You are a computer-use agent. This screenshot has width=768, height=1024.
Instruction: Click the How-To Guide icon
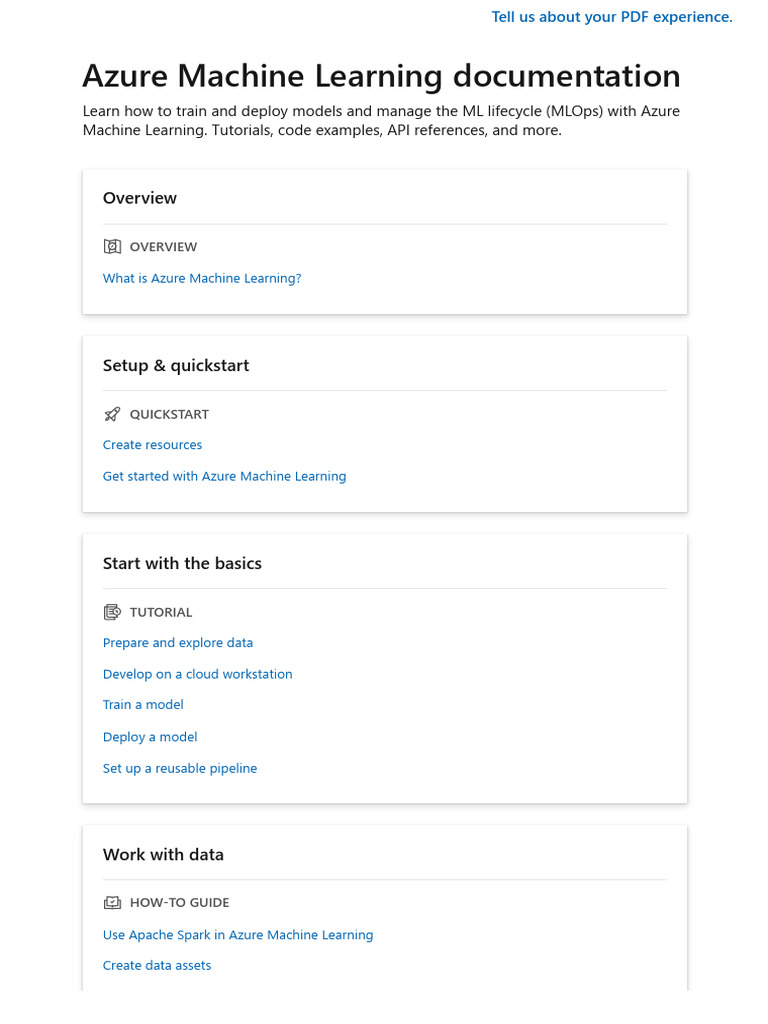click(x=112, y=902)
